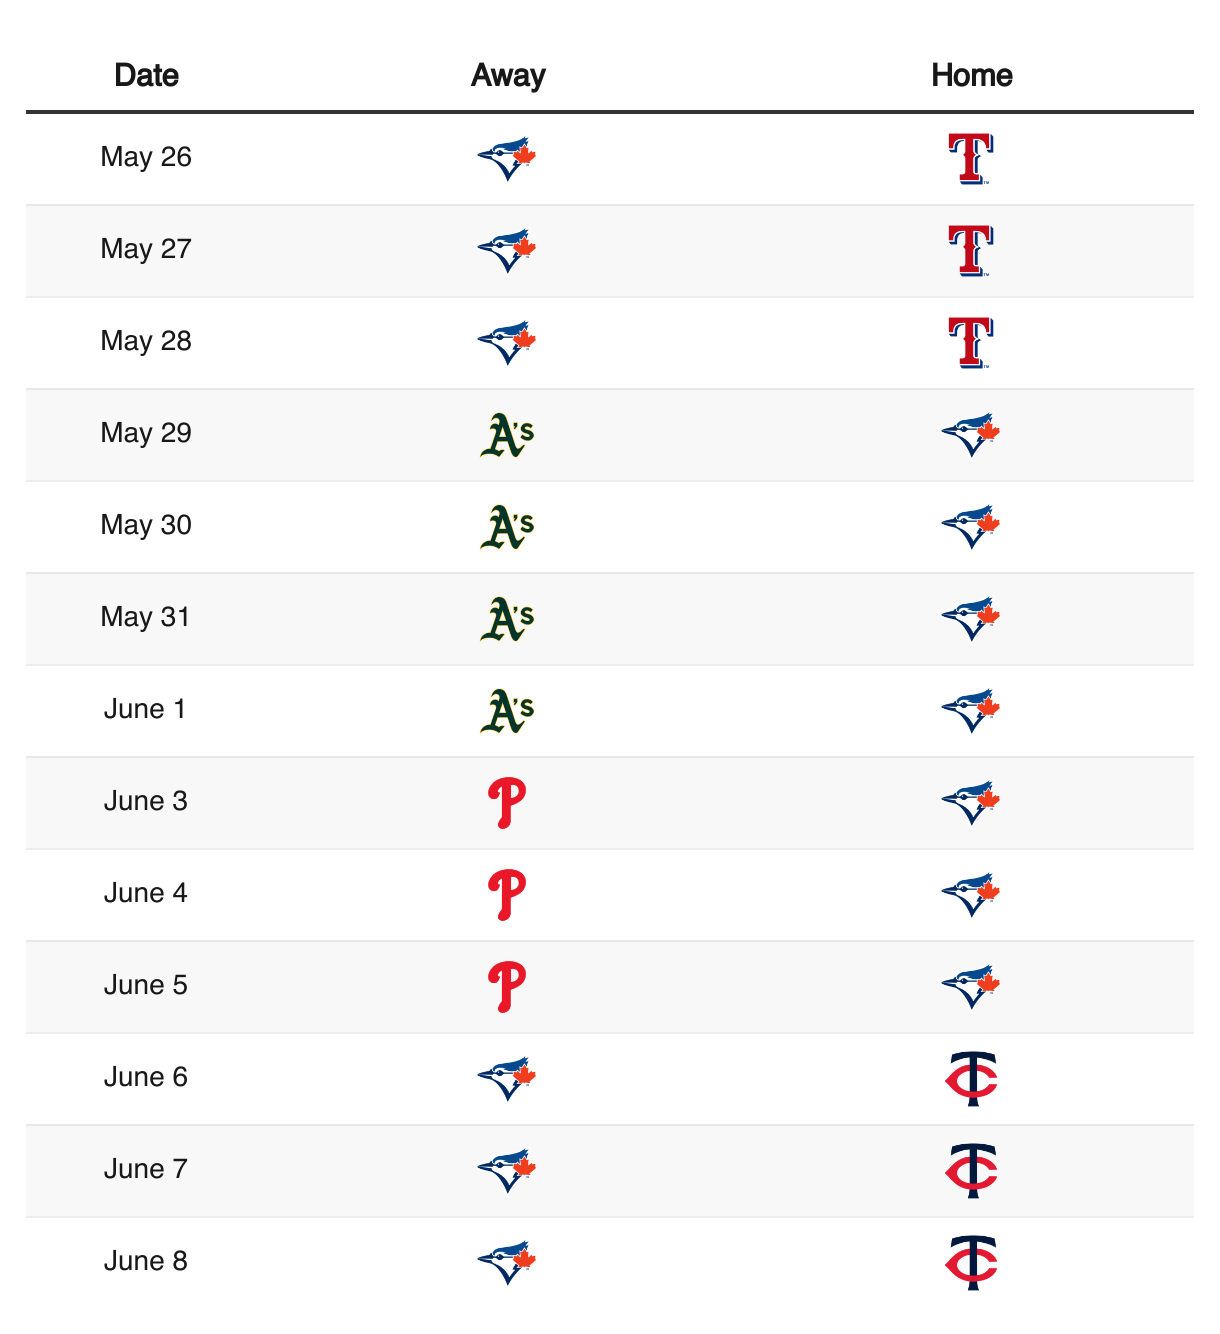Click the Blue Jays home logo on May 30
Image resolution: width=1220 pixels, height=1334 pixels.
[971, 527]
